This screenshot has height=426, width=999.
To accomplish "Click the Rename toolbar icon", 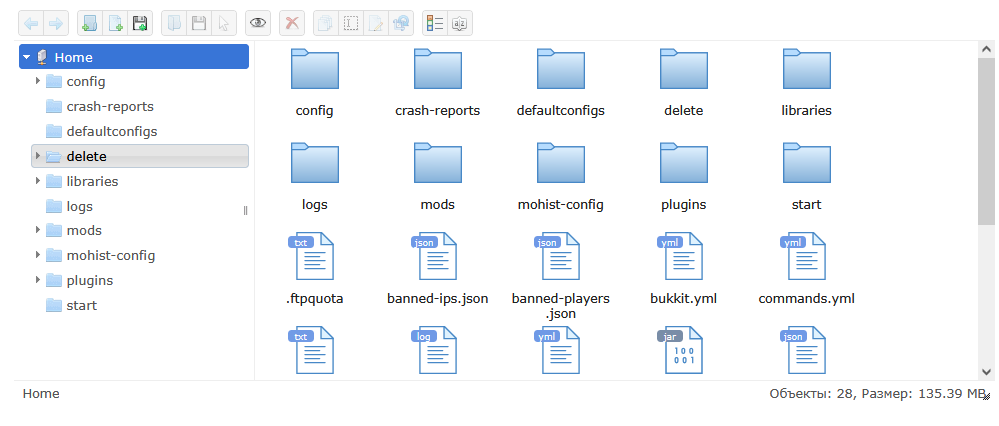I will click(350, 24).
